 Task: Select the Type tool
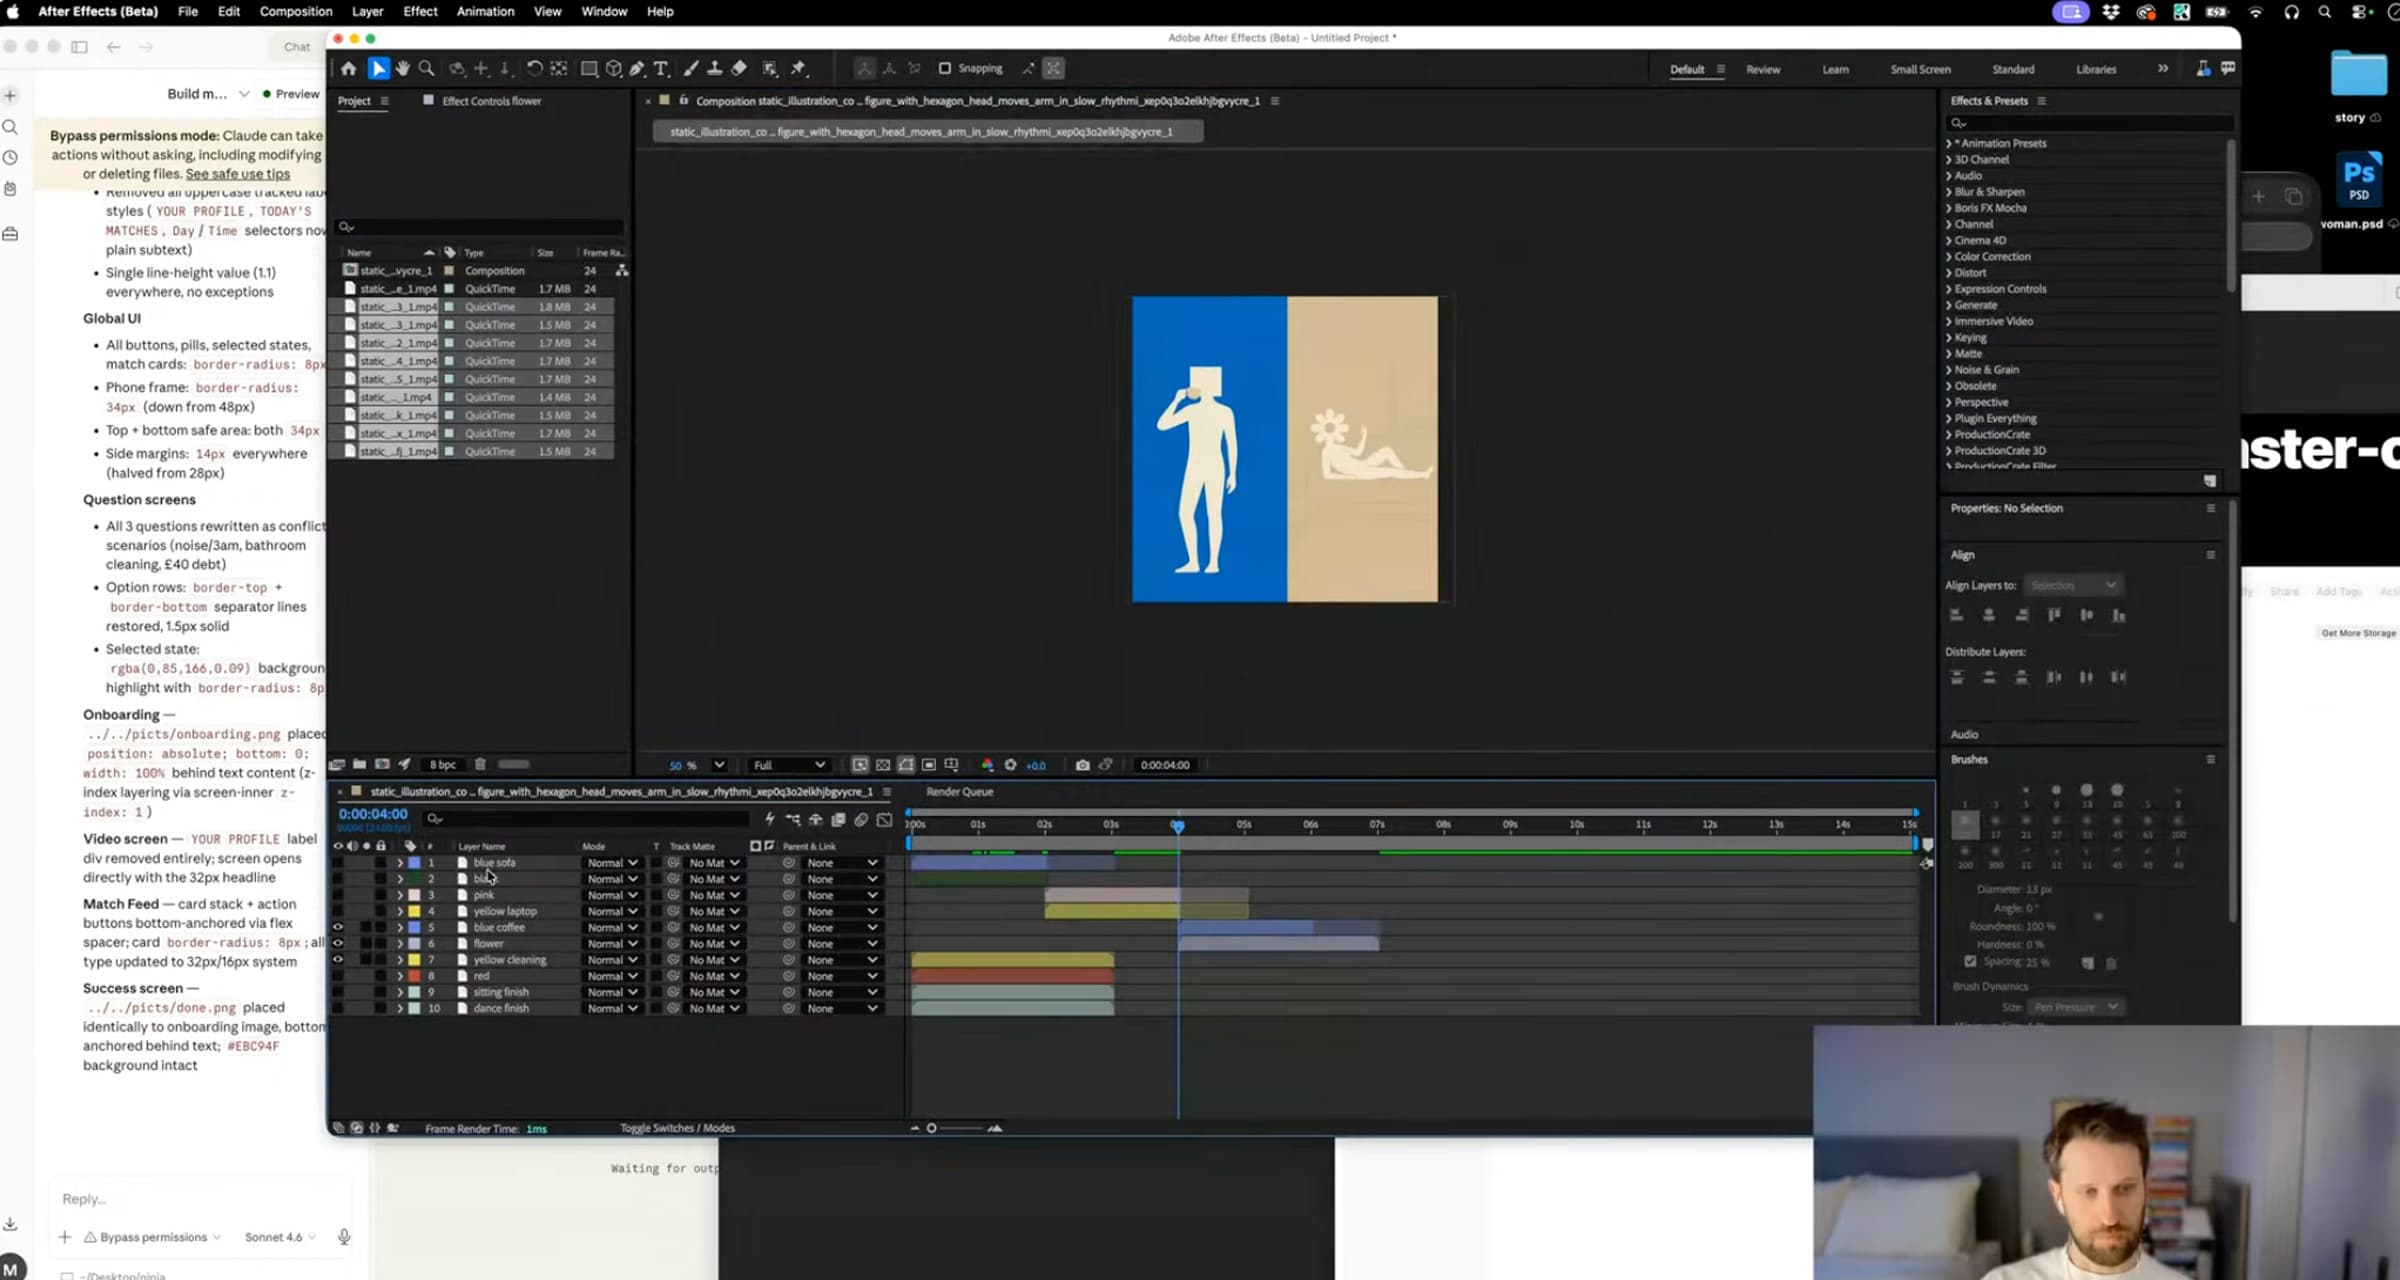coord(661,69)
